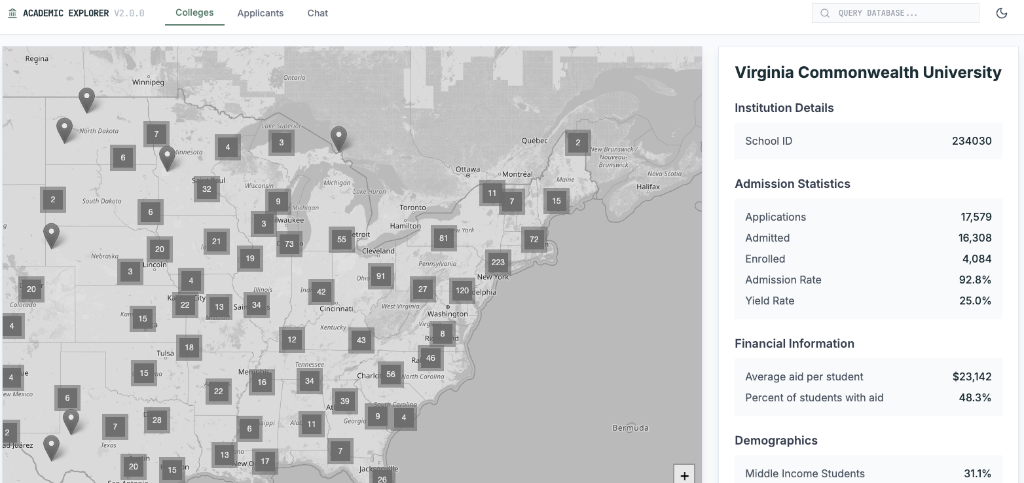The height and width of the screenshot is (483, 1024).
Task: Expand the 15 cluster marker in Maine
Action: coord(556,201)
